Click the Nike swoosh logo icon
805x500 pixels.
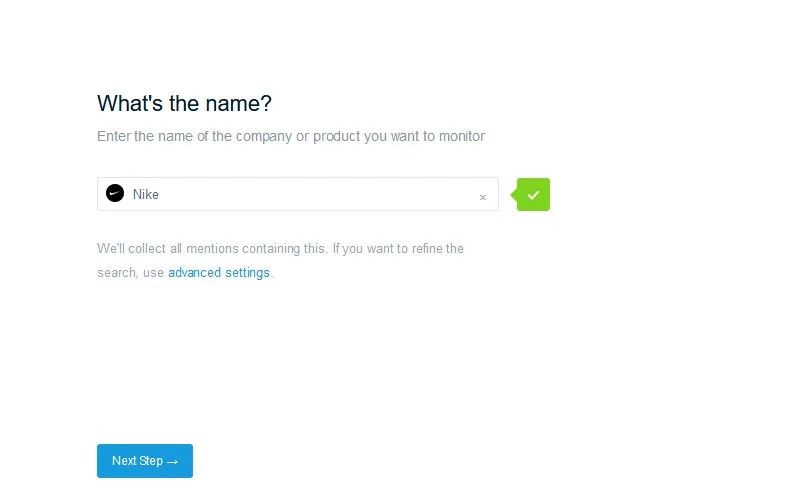(115, 194)
